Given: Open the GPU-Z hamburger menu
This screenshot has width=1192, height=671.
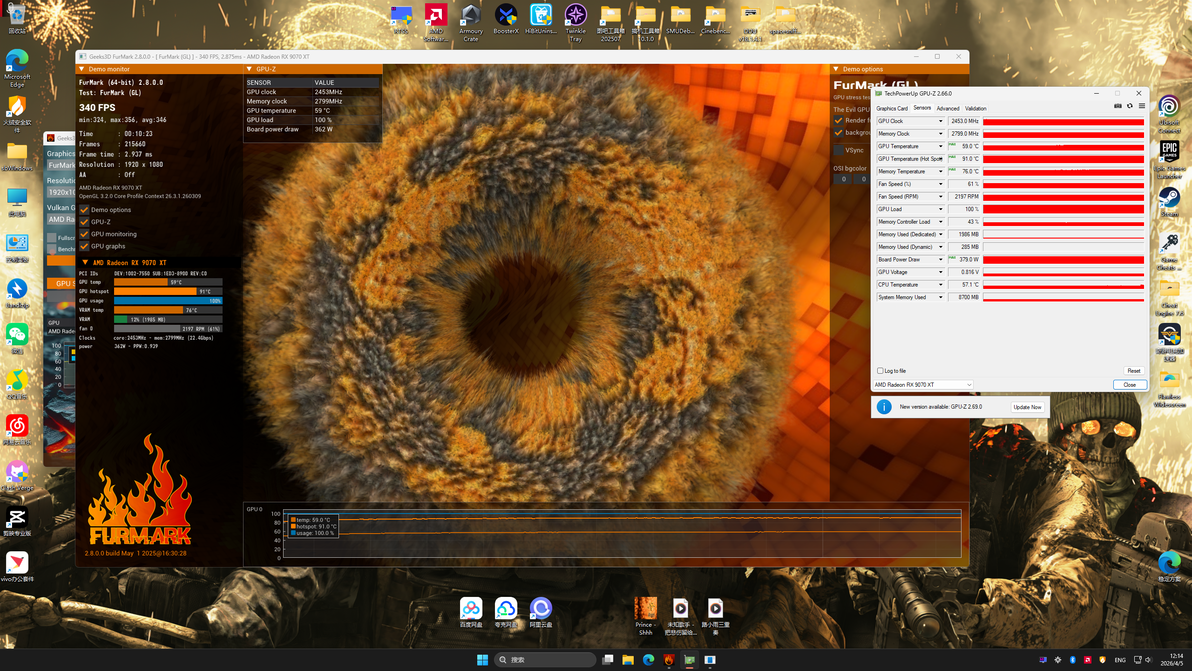Looking at the screenshot, I should point(1142,106).
